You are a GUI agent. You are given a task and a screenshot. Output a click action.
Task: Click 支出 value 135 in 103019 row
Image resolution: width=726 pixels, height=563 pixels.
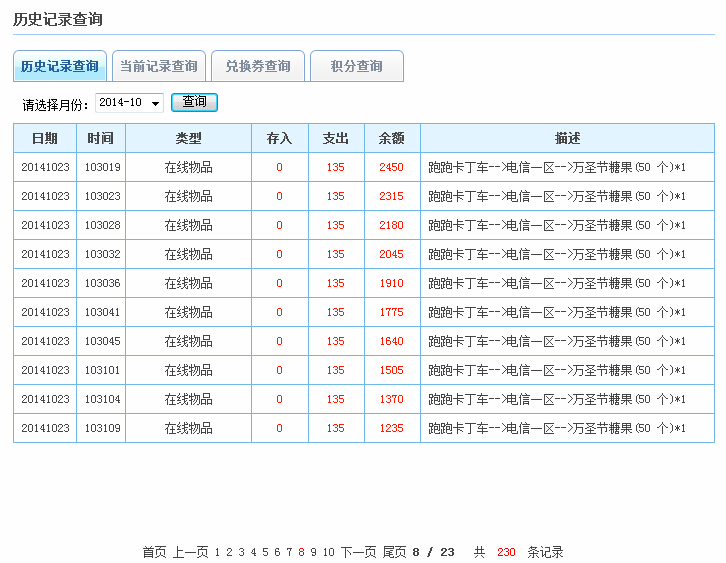(336, 167)
